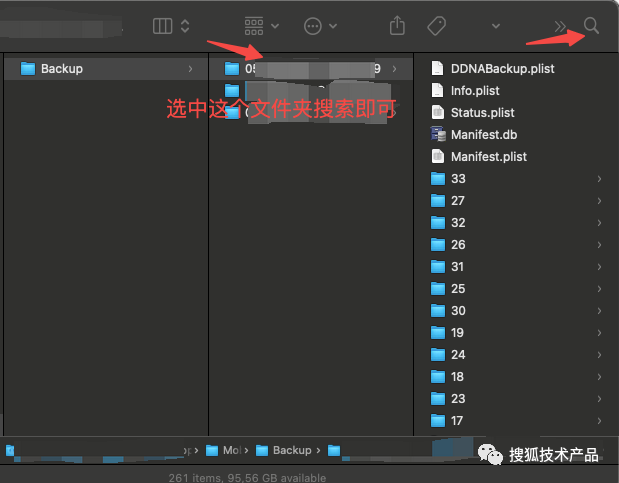Screen dimensions: 619x483
Task: Click the Info.plist document icon
Action: (437, 90)
